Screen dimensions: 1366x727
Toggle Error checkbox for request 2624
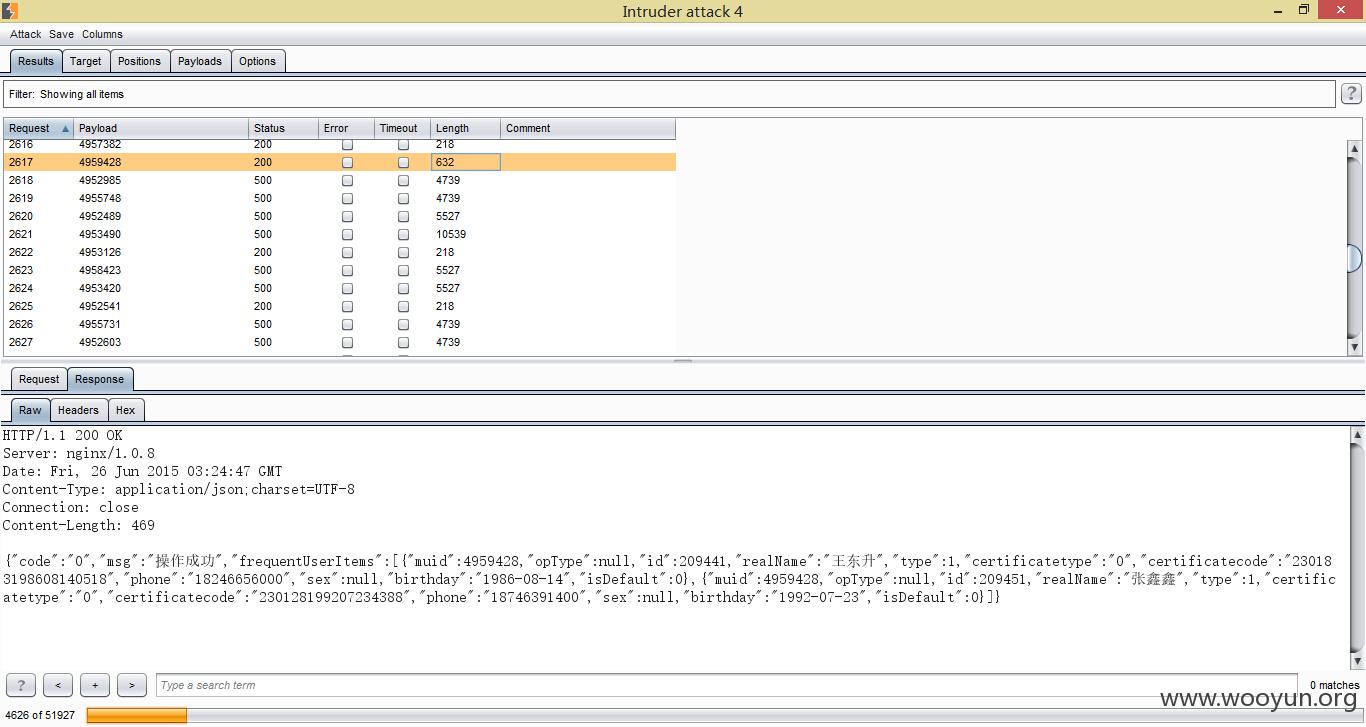[x=347, y=288]
